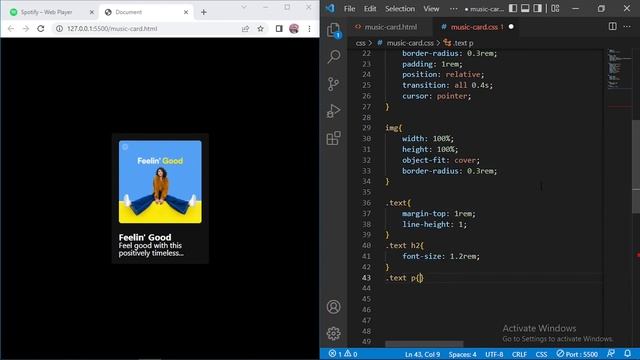The height and width of the screenshot is (360, 640).
Task: Open the Customize Layout icon
Action: click(555, 8)
